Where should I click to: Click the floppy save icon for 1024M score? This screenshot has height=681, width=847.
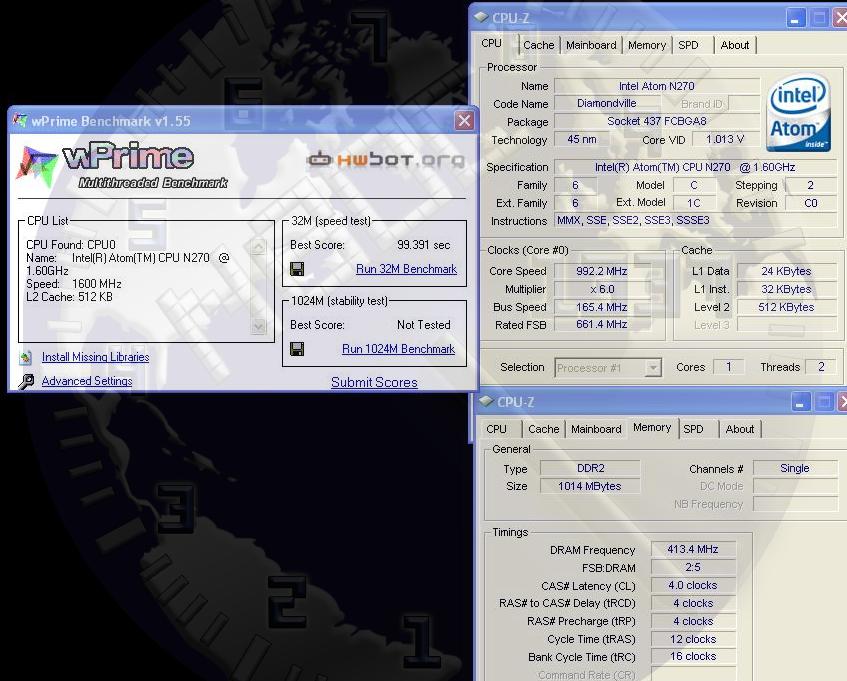coord(297,349)
